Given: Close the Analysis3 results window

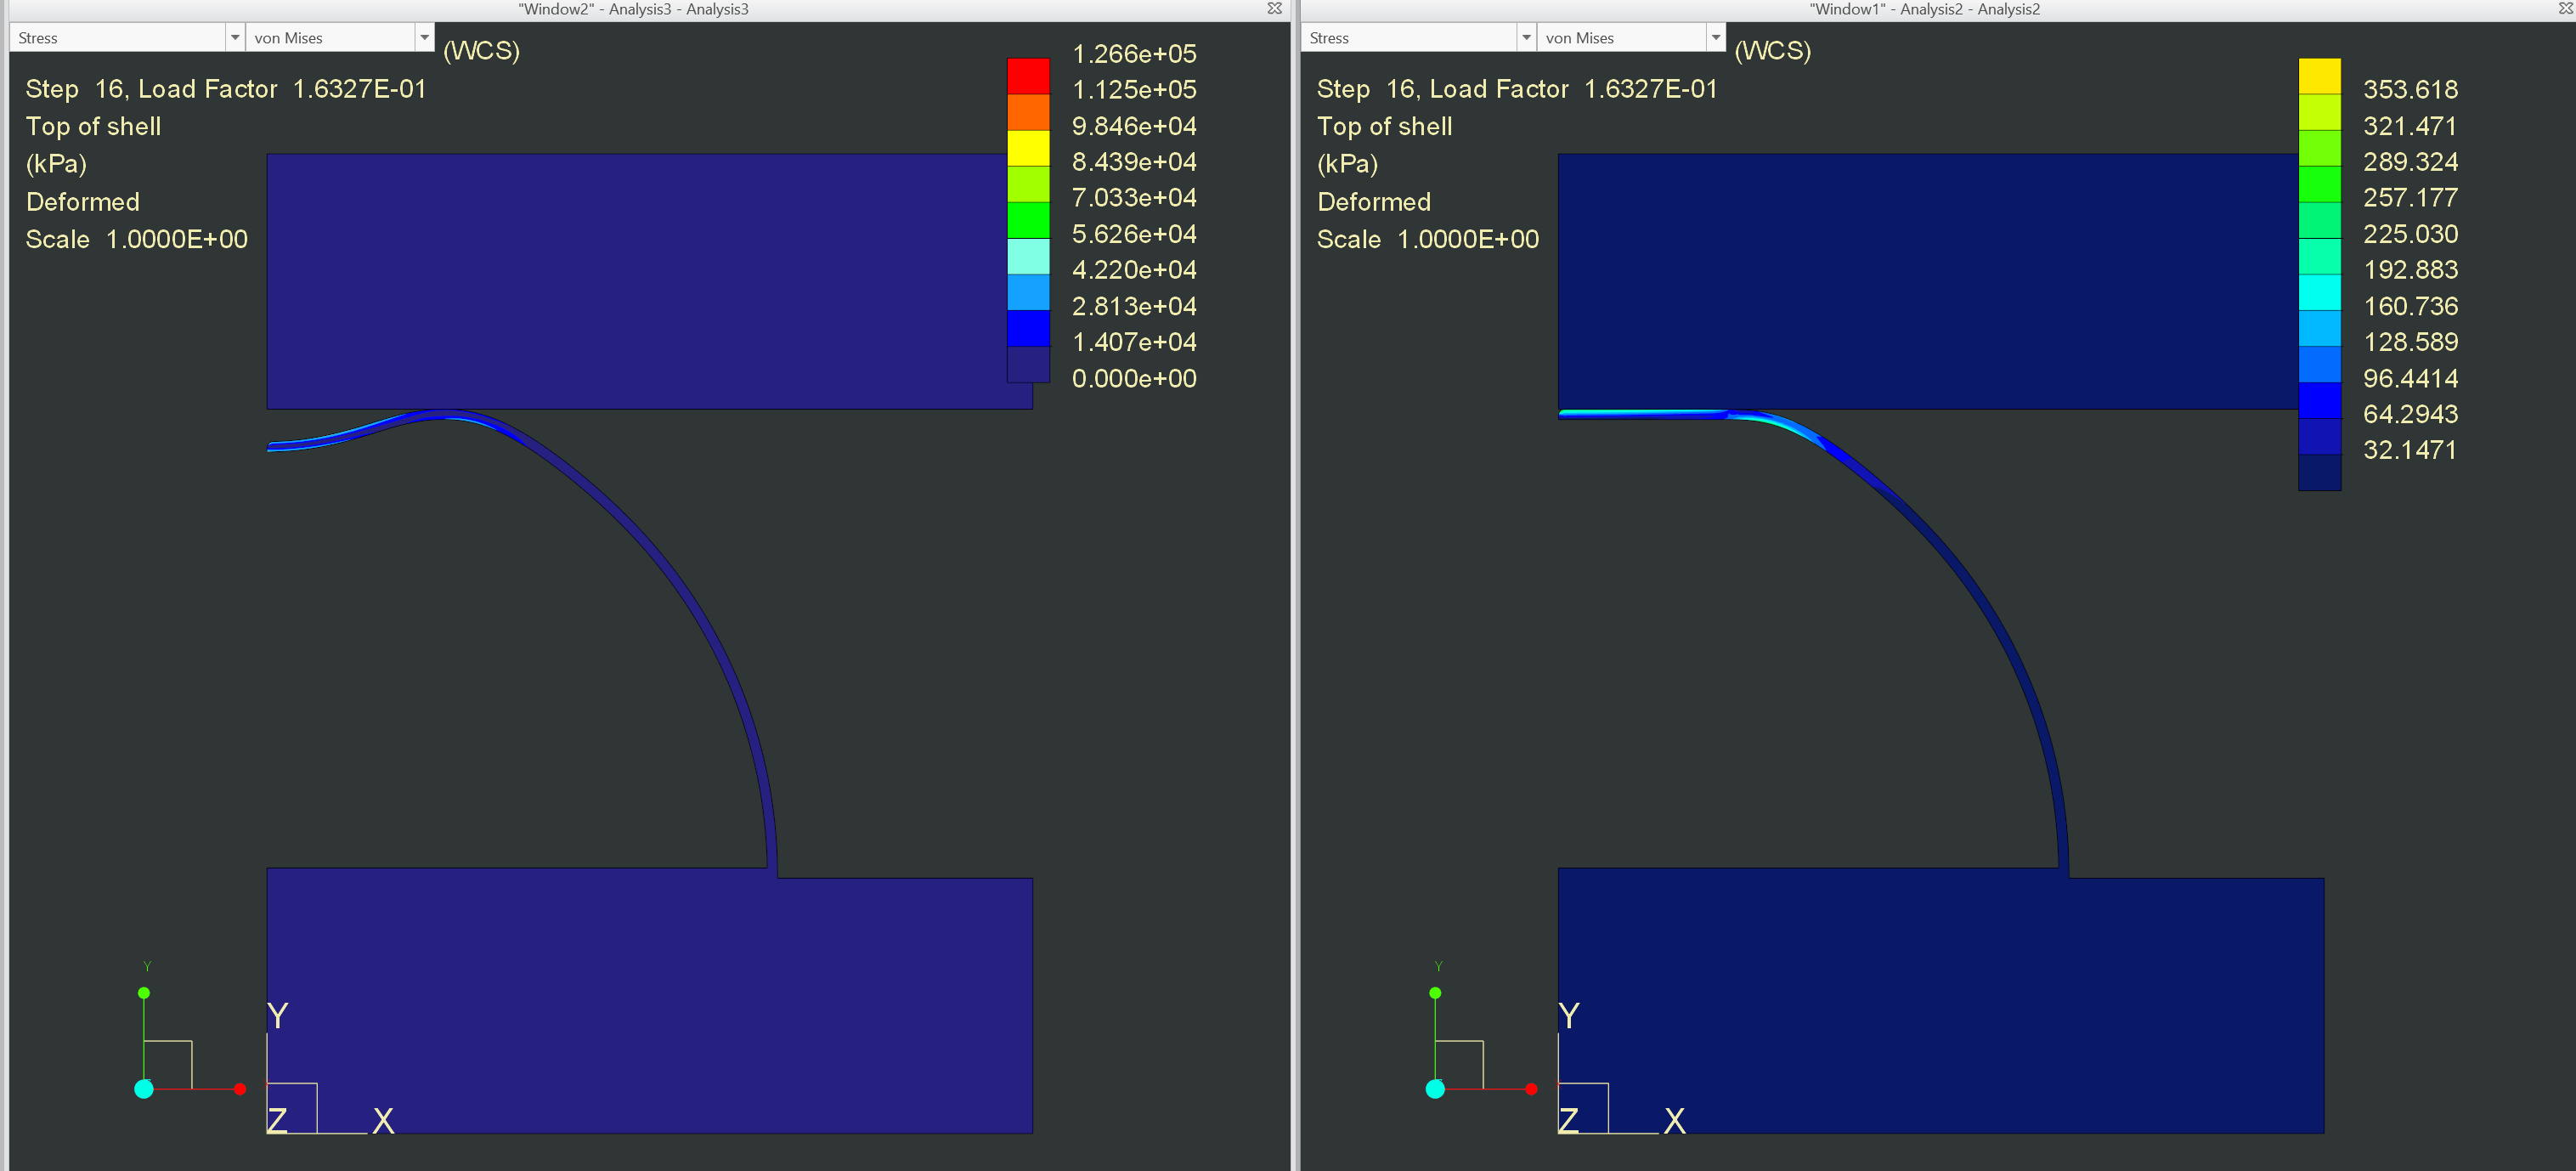Looking at the screenshot, I should [1274, 9].
